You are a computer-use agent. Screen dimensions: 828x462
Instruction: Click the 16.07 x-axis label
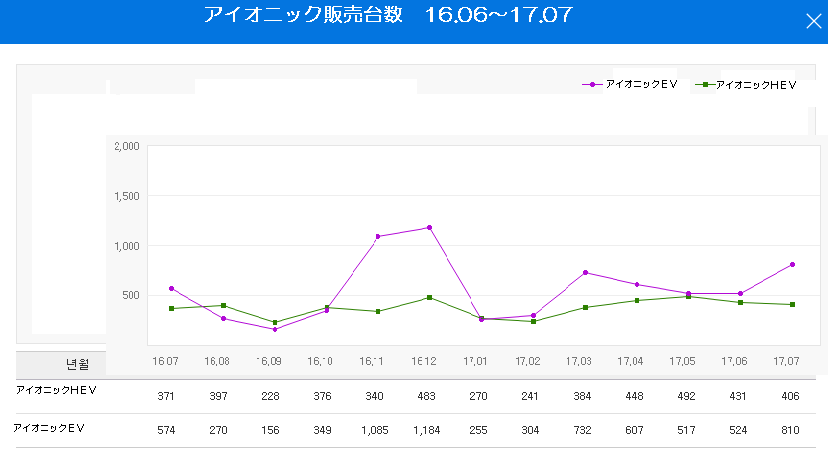(x=165, y=361)
